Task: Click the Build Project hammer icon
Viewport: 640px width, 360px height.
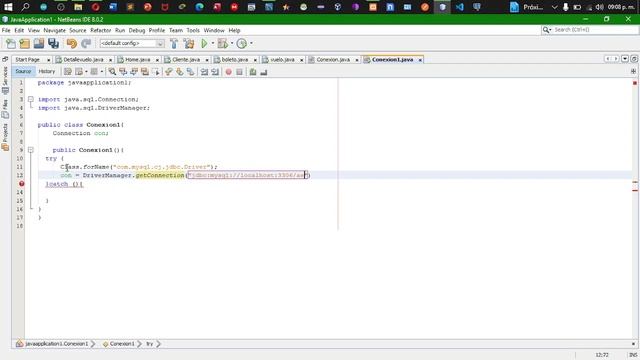Action: click(174, 43)
